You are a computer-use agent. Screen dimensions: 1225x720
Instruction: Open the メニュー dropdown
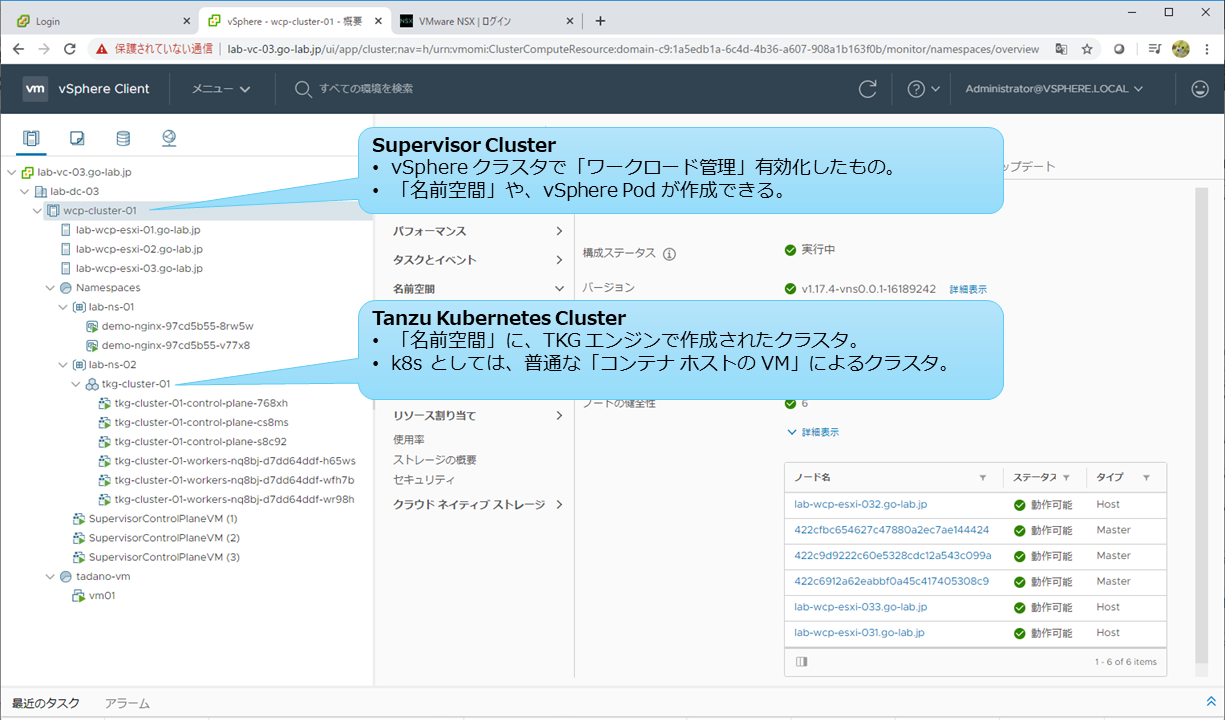point(221,89)
